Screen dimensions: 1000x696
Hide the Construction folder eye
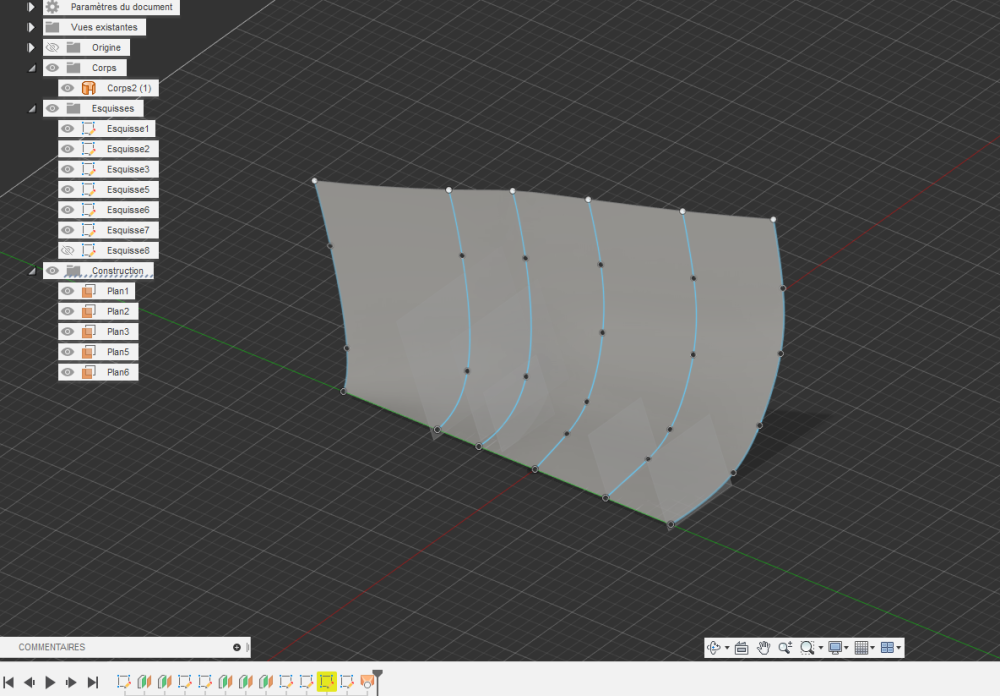tap(52, 271)
